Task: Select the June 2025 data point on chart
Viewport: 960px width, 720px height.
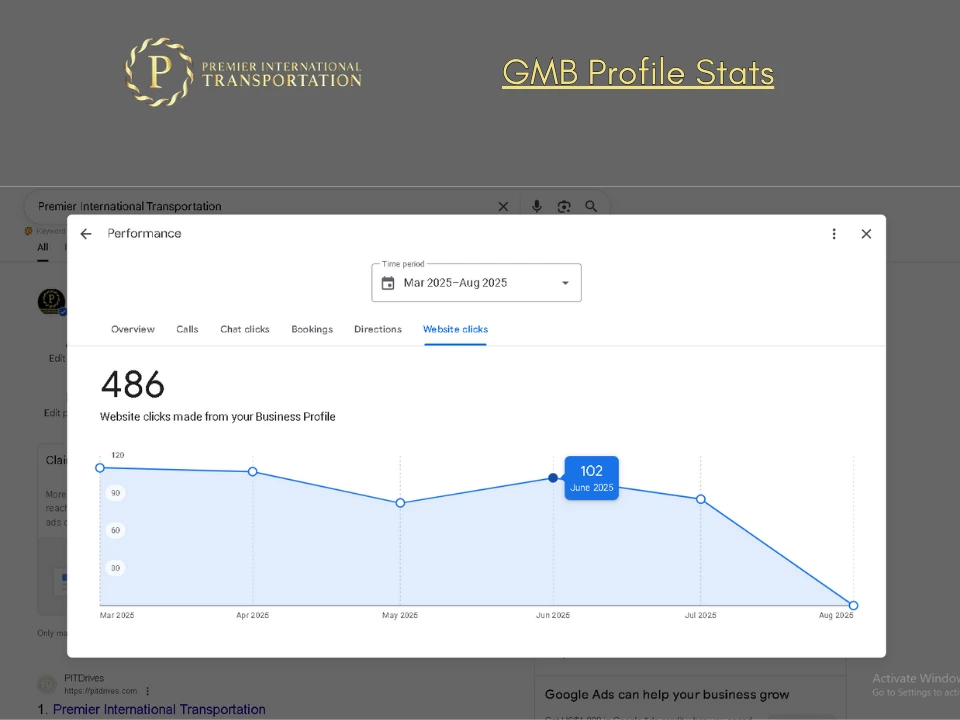Action: (553, 478)
